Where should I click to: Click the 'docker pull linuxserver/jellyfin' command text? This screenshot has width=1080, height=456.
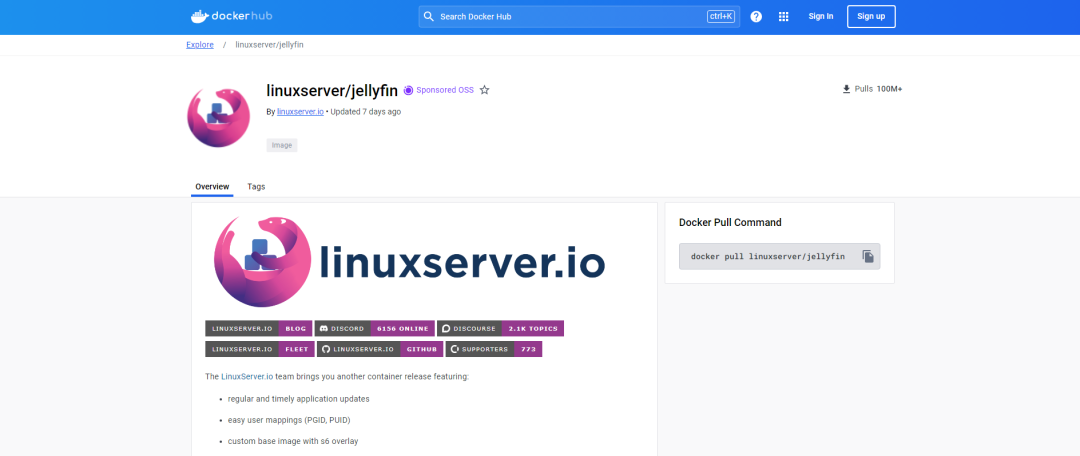(x=767, y=256)
